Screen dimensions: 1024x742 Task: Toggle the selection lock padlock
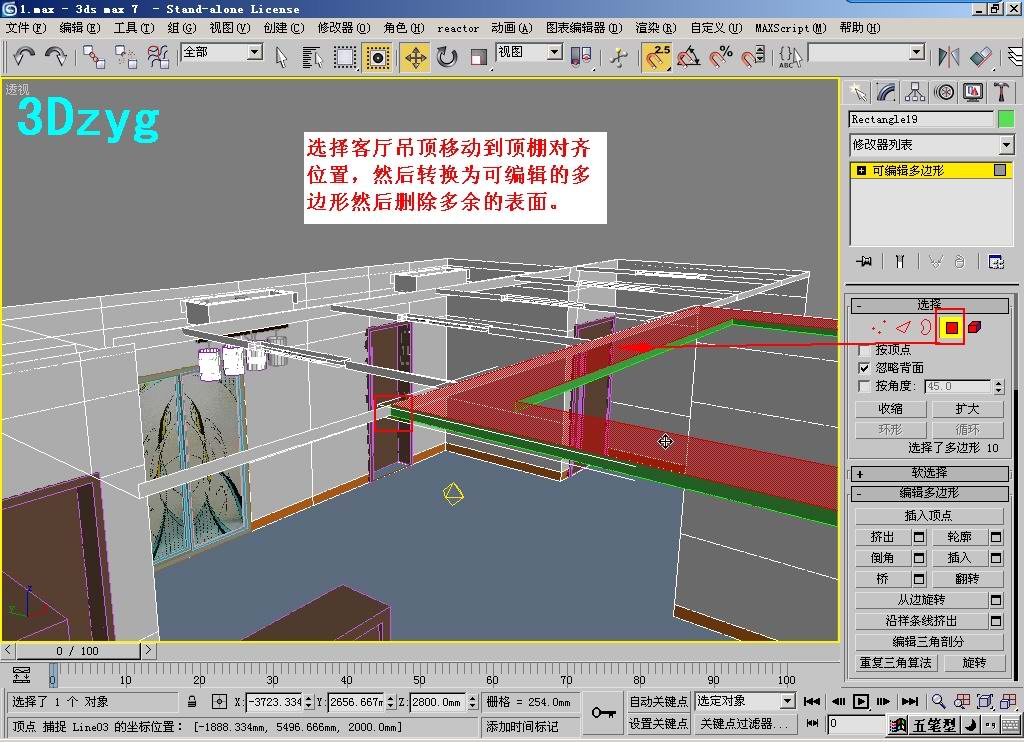(x=192, y=702)
